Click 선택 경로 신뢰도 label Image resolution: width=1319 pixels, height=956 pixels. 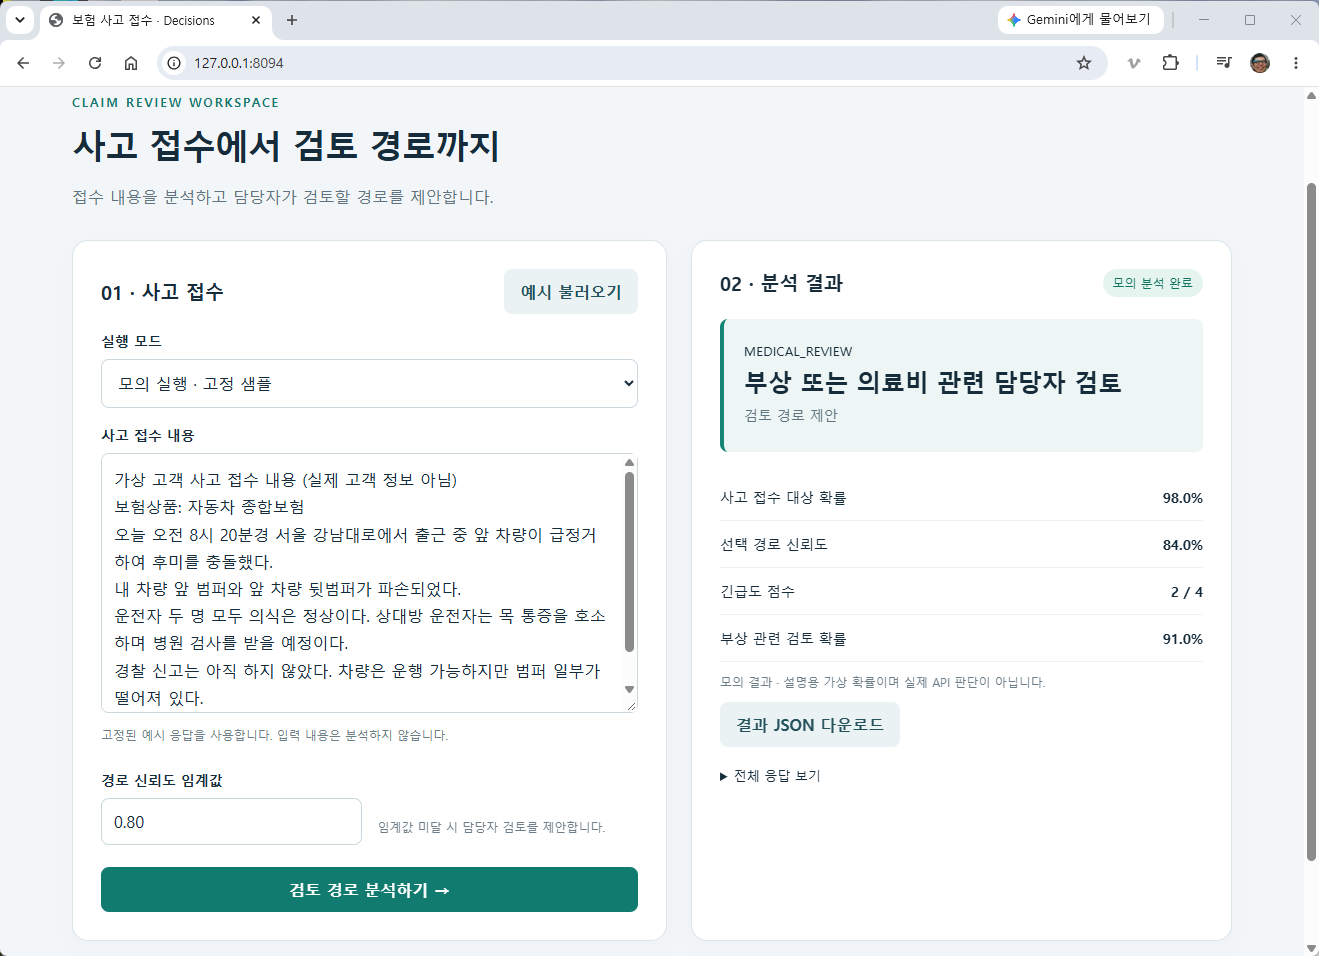tap(774, 545)
